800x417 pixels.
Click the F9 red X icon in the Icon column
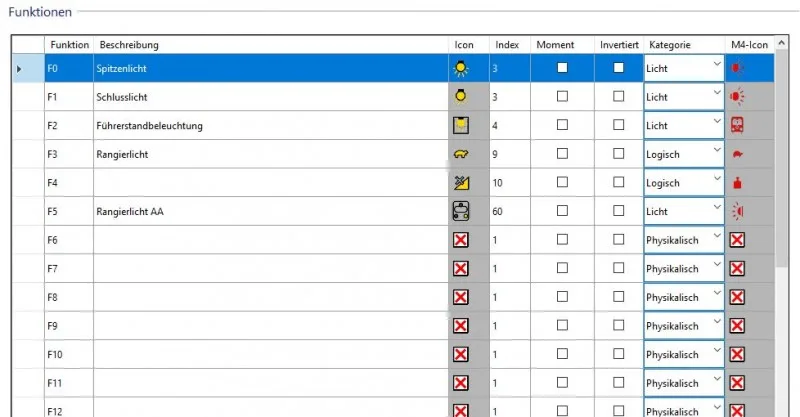461,325
